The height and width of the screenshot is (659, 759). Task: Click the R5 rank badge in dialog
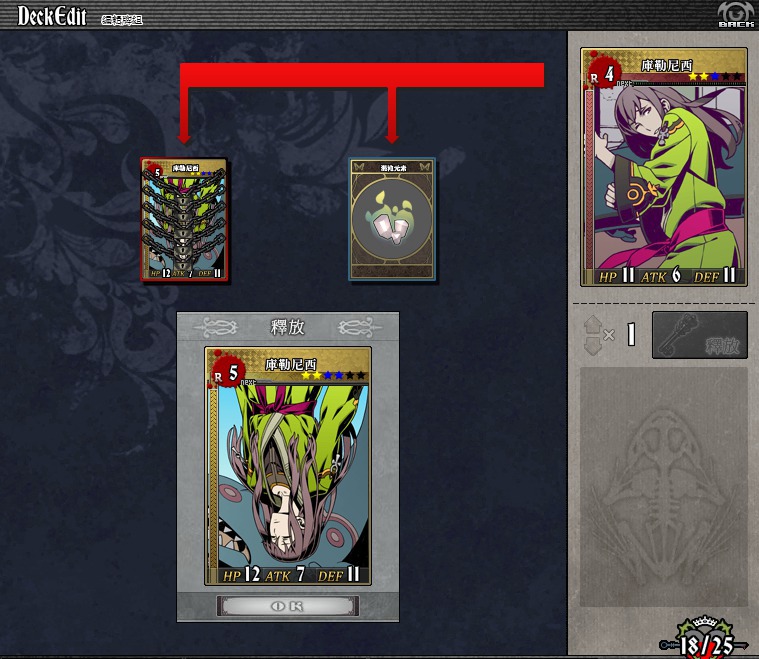(x=227, y=373)
